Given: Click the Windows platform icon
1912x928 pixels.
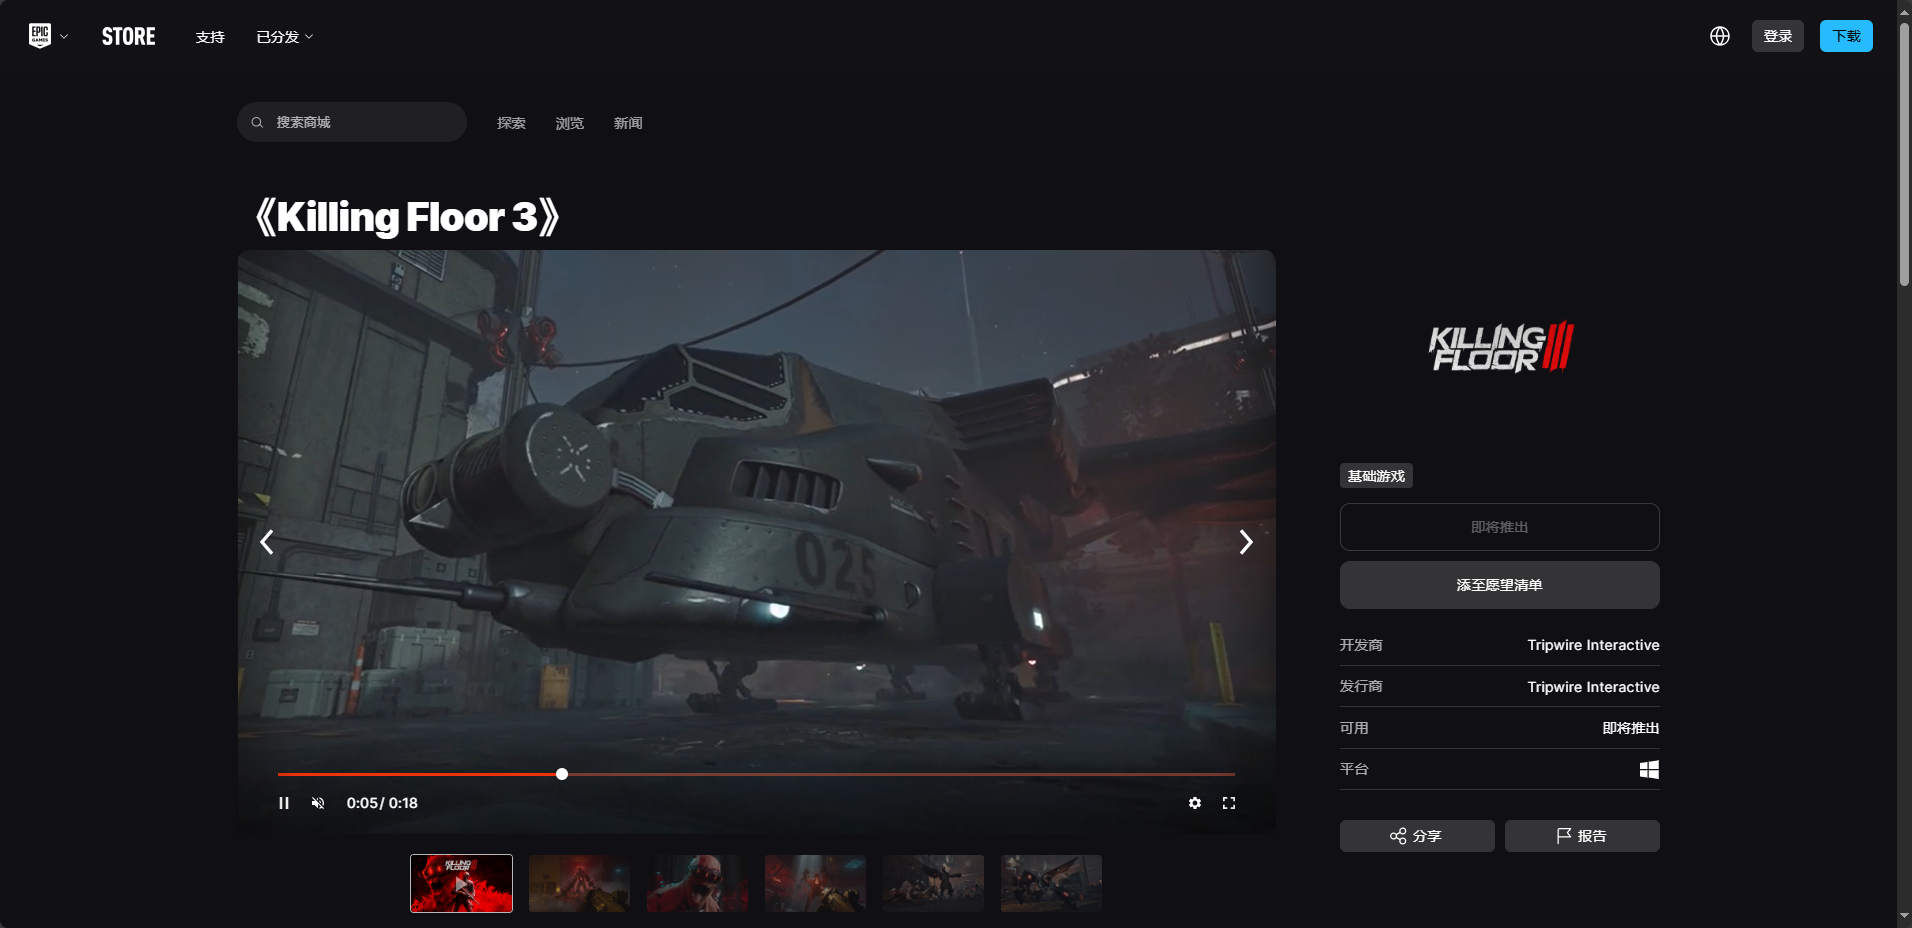Looking at the screenshot, I should click(x=1650, y=769).
